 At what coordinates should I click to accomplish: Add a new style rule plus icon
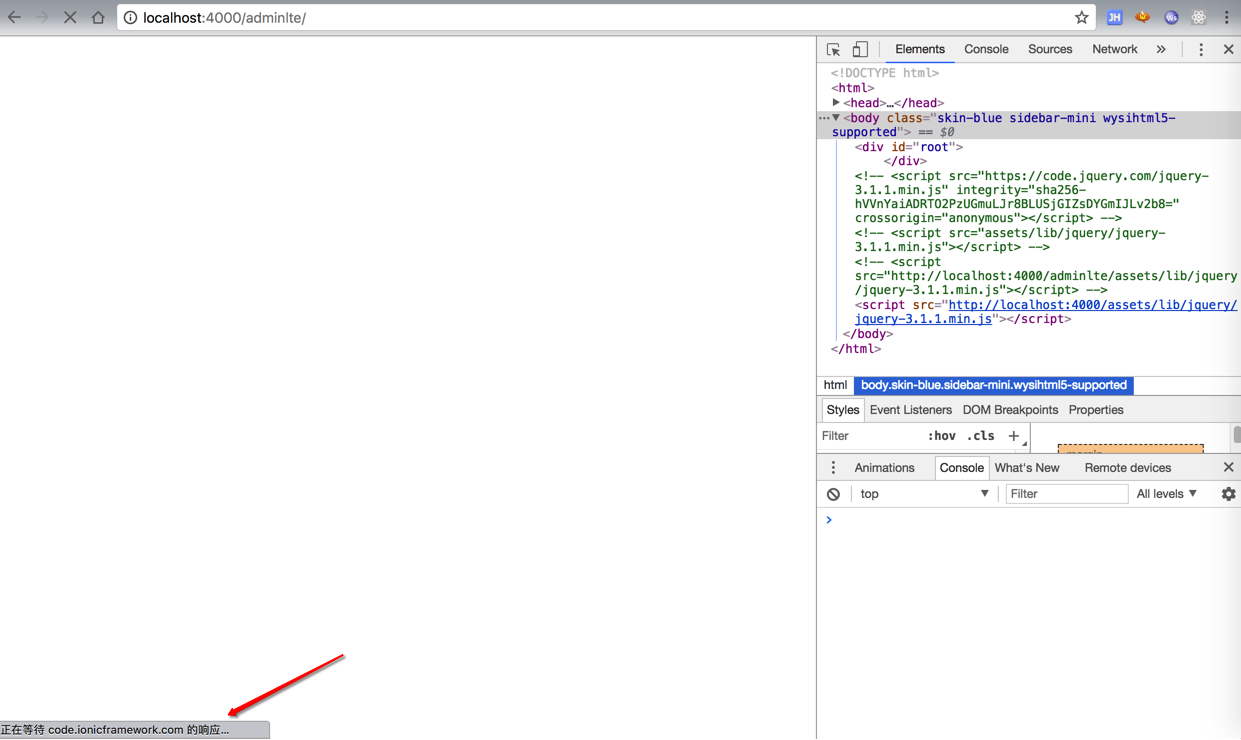pos(1014,436)
